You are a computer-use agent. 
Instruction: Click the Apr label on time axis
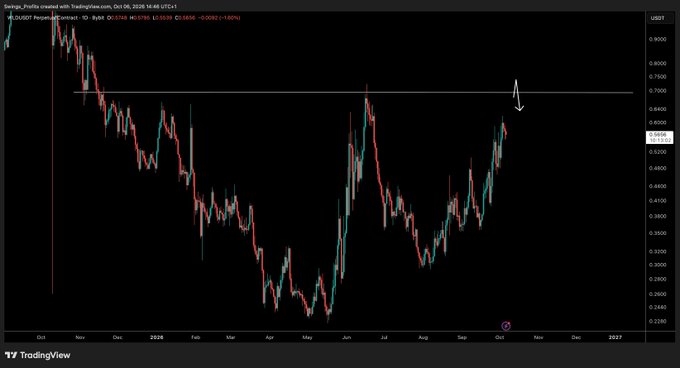pyautogui.click(x=270, y=337)
